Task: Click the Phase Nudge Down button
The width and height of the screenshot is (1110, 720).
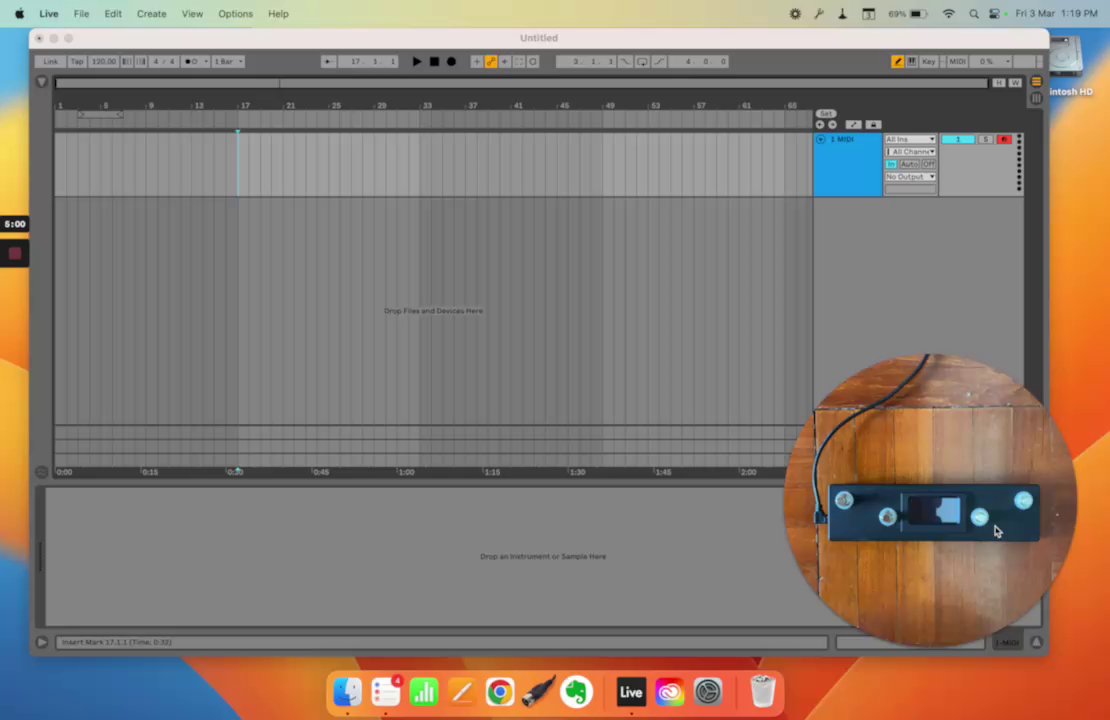Action: coord(127,62)
